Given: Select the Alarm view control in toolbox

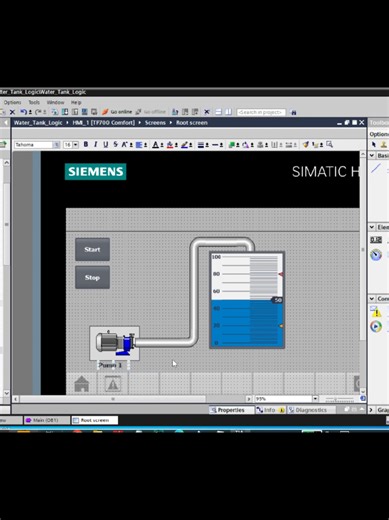Looking at the screenshot, I should pos(376,311).
